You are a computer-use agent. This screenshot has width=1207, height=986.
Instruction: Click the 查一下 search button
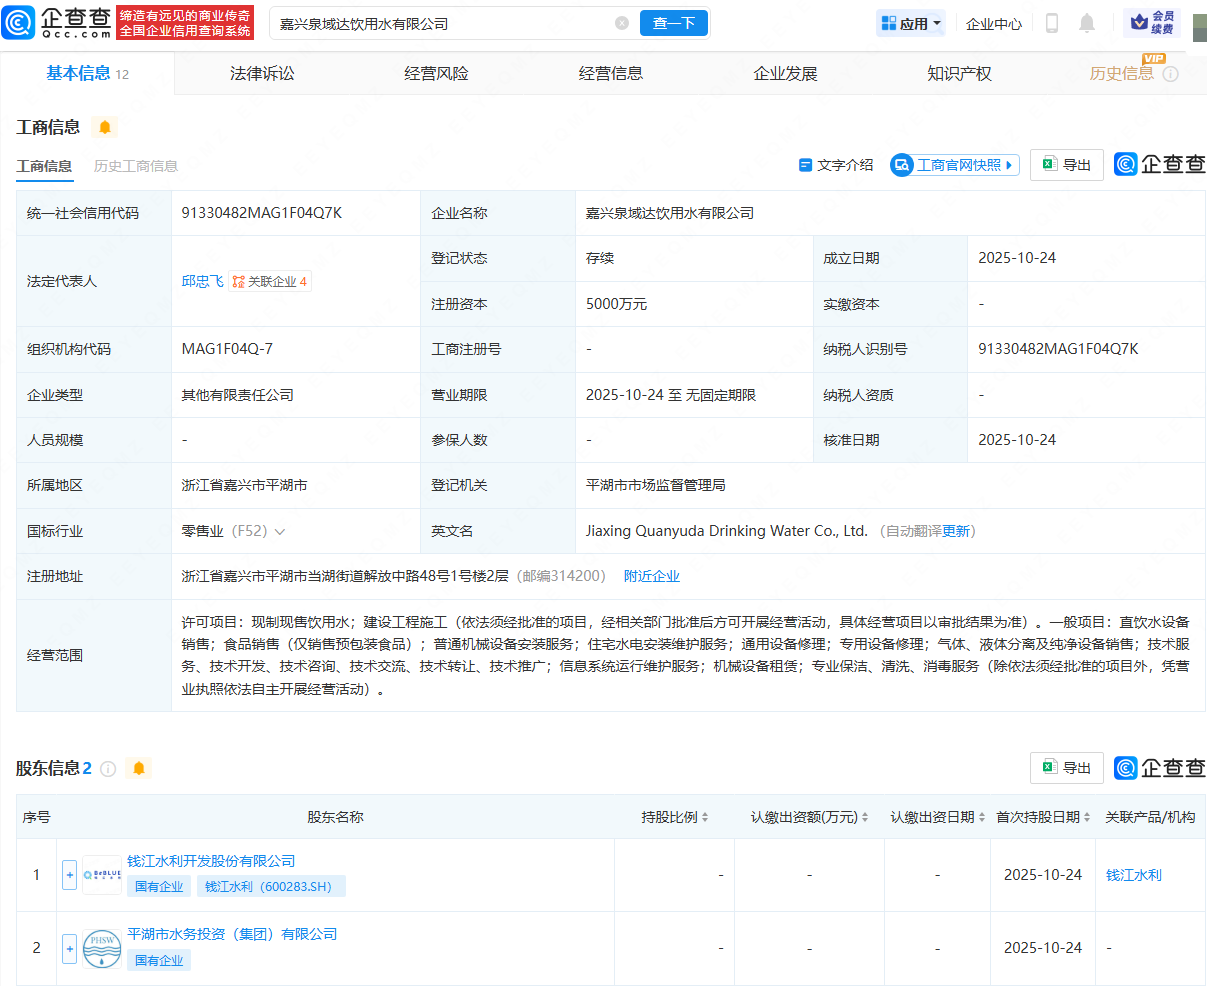point(673,22)
